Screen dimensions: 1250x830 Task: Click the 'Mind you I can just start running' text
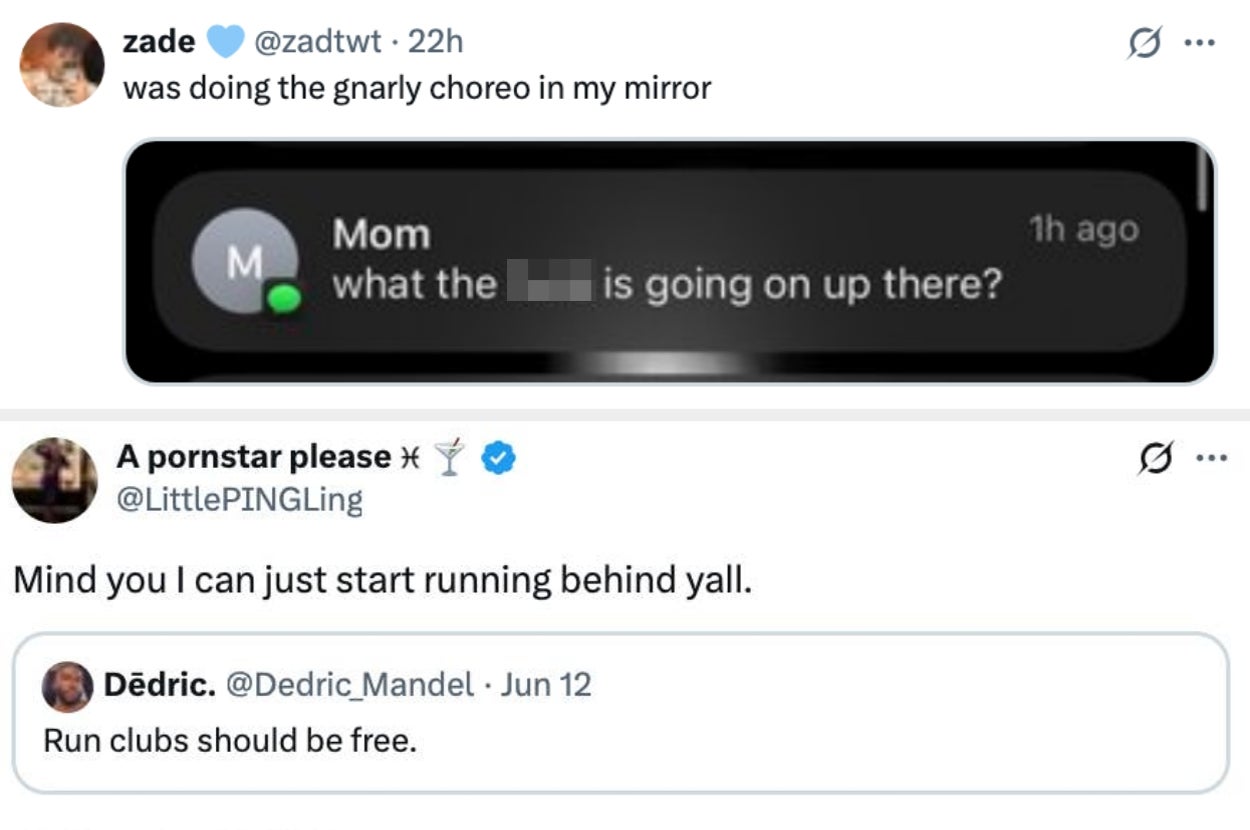pyautogui.click(x=381, y=580)
